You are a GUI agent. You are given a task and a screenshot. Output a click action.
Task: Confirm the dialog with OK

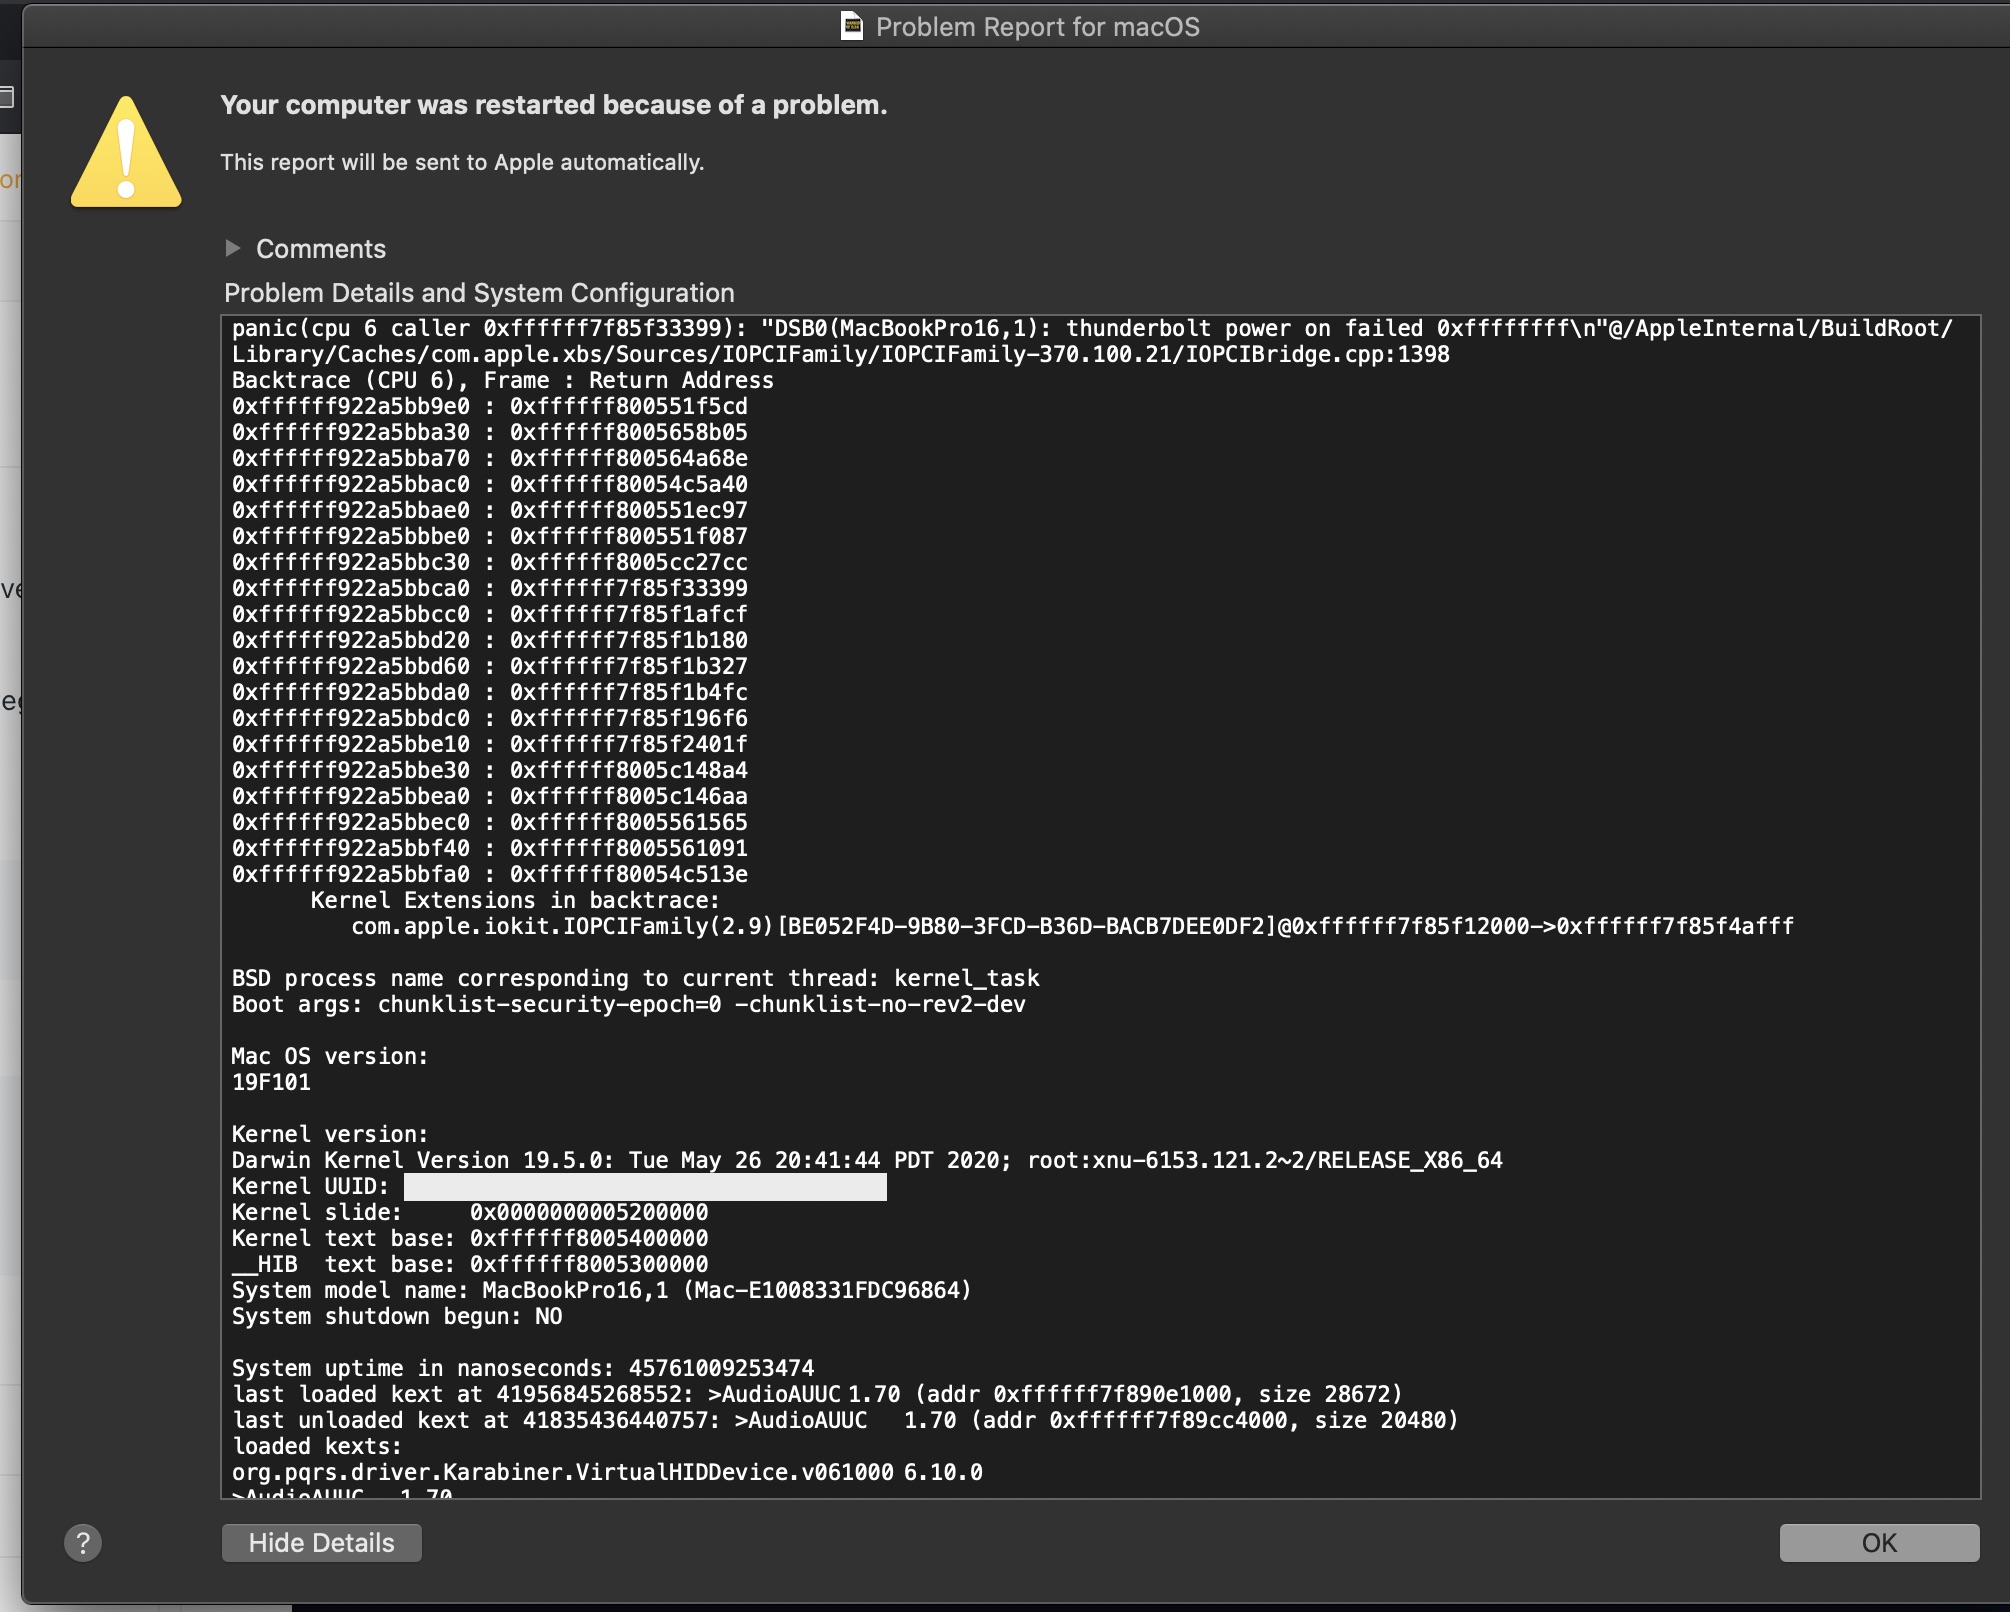pyautogui.click(x=1878, y=1543)
